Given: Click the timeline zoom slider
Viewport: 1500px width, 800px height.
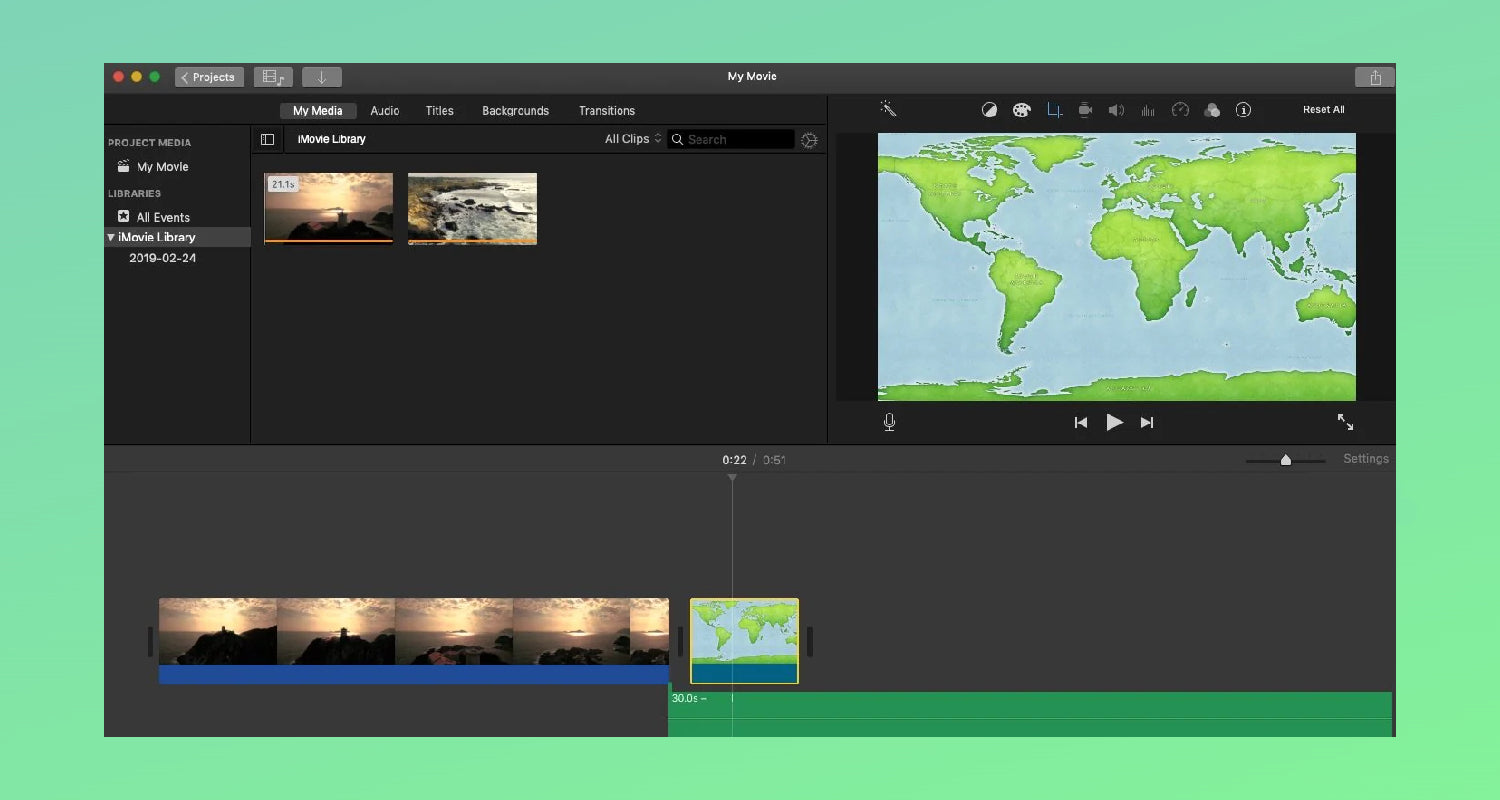Looking at the screenshot, I should coord(1286,460).
